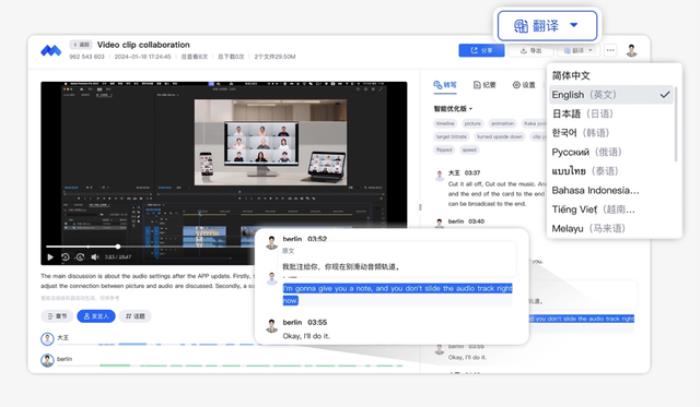The width and height of the screenshot is (700, 407).
Task: Click the 2024-01-18 date in the header
Action: [142, 57]
